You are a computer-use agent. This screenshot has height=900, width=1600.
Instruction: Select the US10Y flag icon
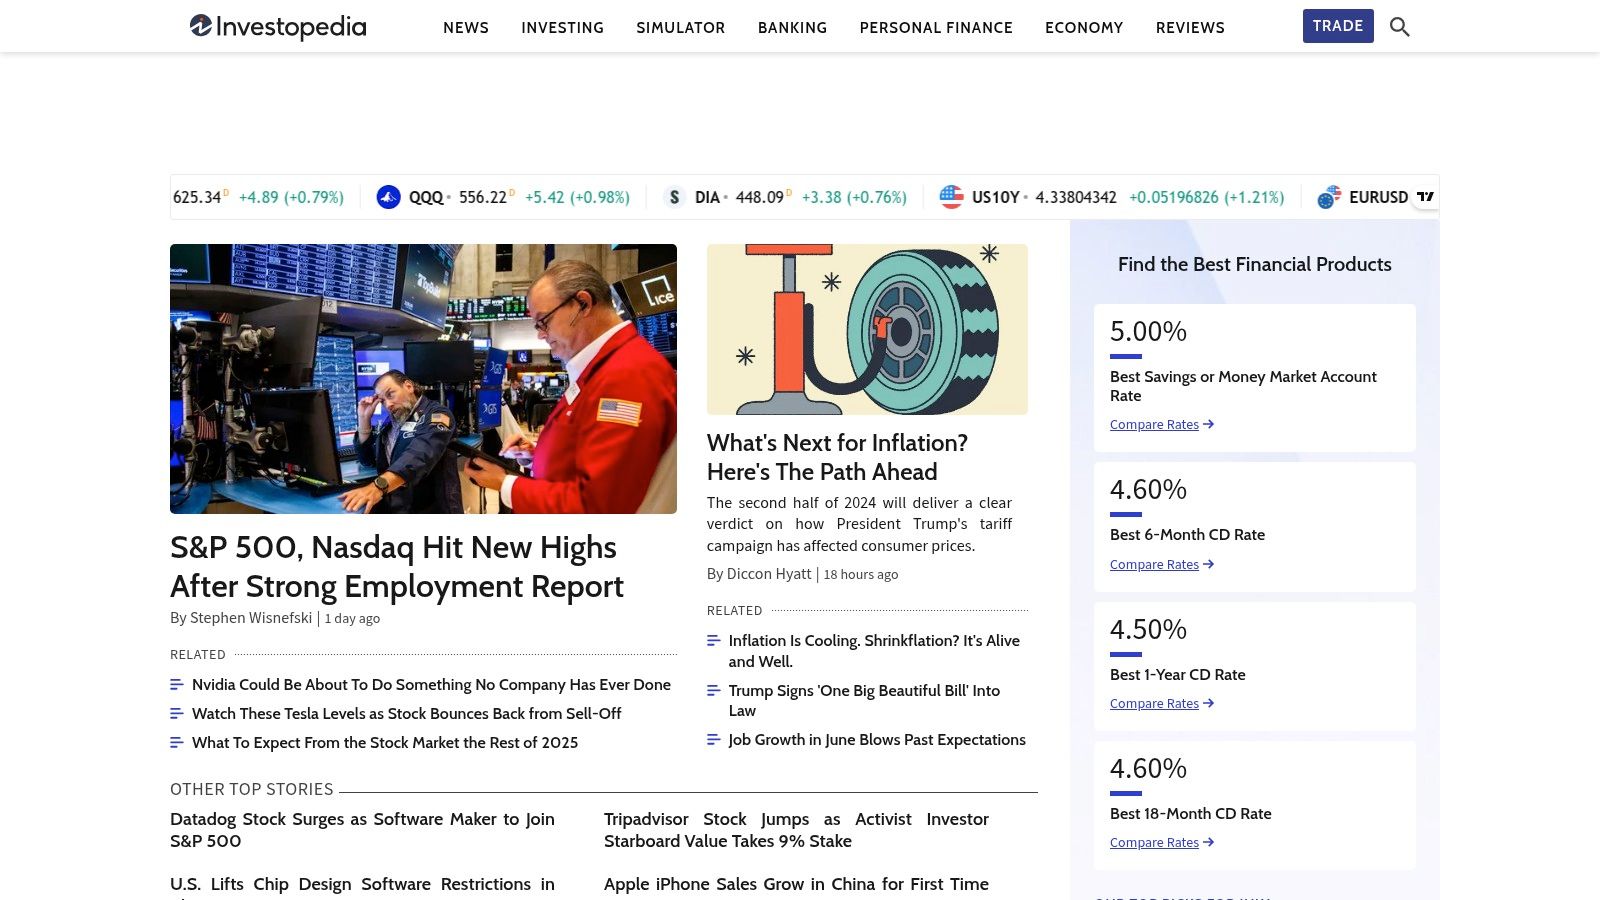click(x=951, y=197)
